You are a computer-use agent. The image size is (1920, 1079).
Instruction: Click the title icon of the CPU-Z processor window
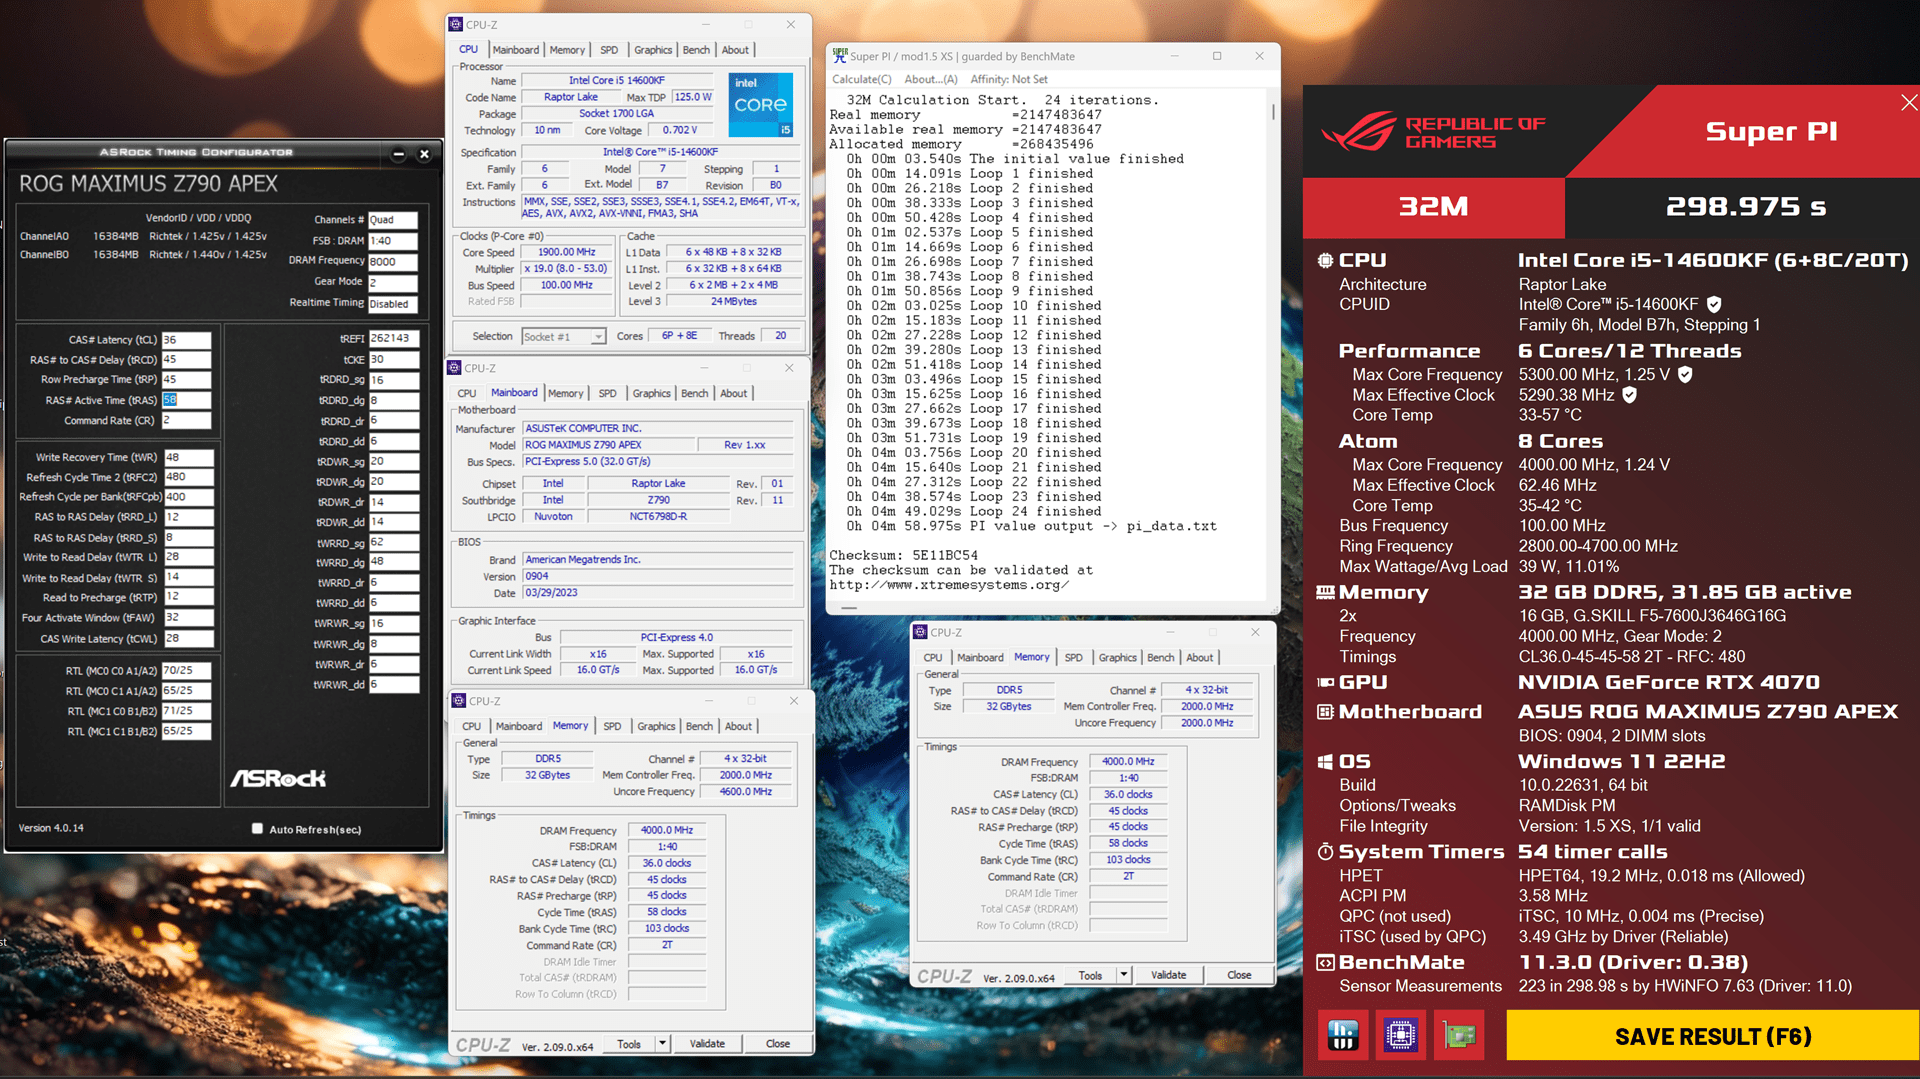(x=456, y=24)
